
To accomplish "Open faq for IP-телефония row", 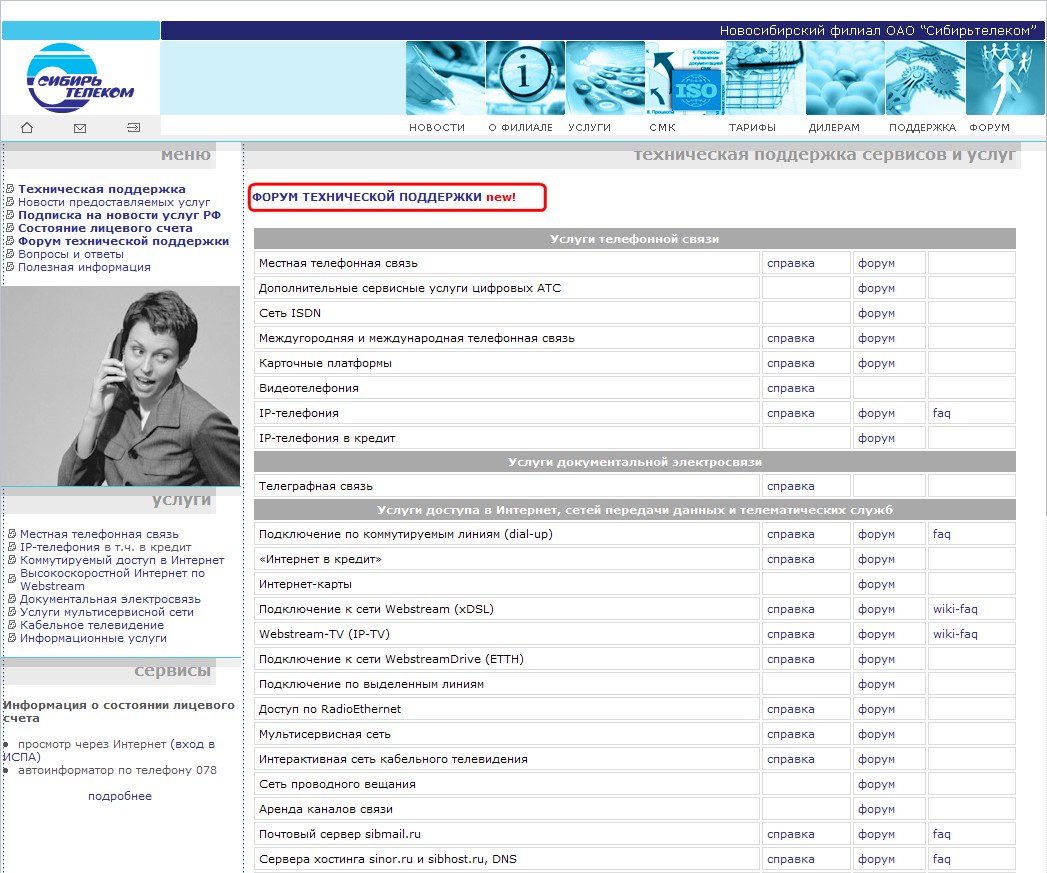I will [x=941, y=413].
